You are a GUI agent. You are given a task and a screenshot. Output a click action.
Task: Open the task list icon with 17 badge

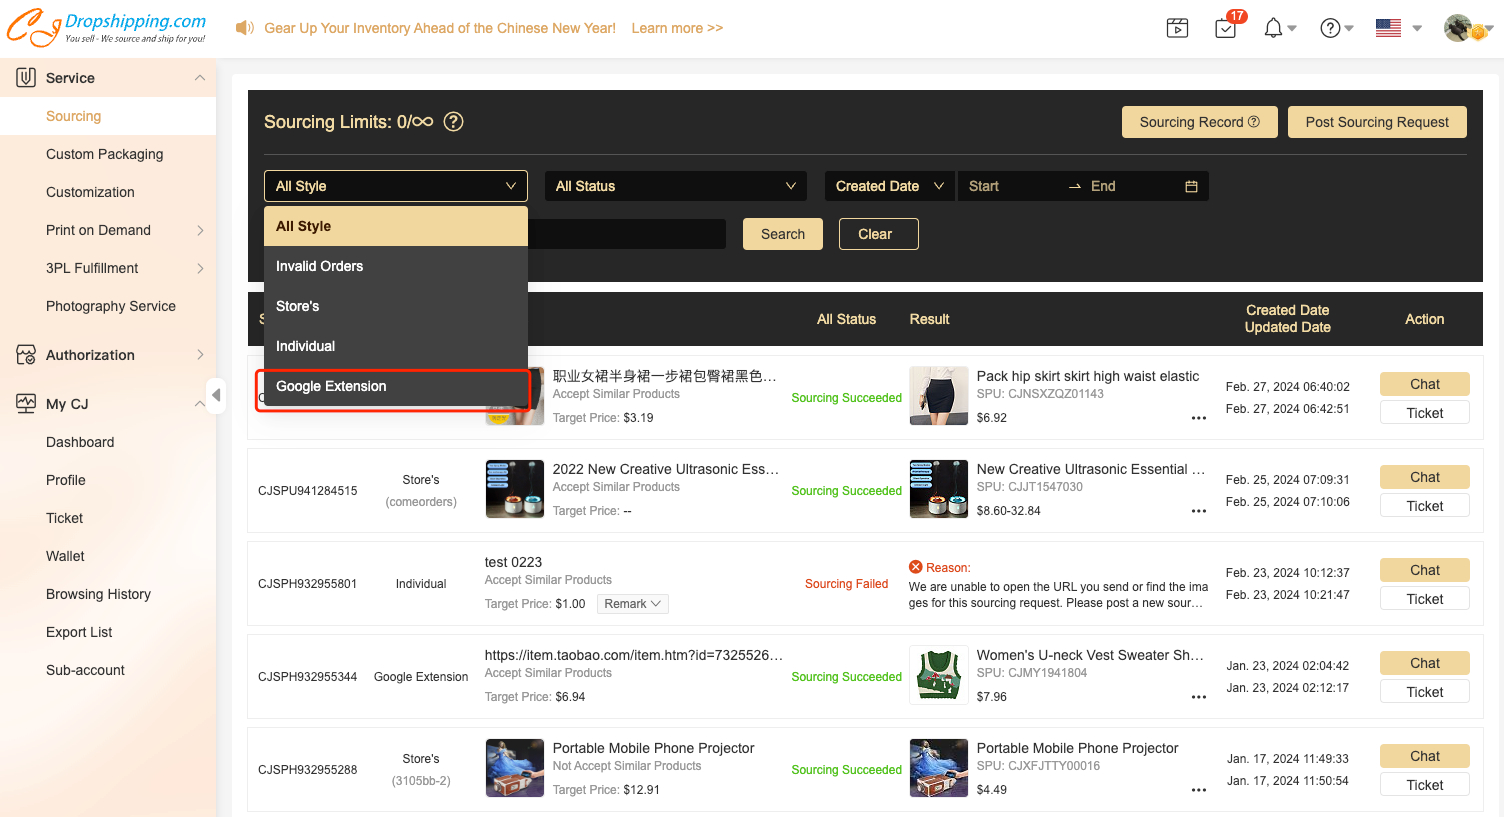tap(1225, 28)
